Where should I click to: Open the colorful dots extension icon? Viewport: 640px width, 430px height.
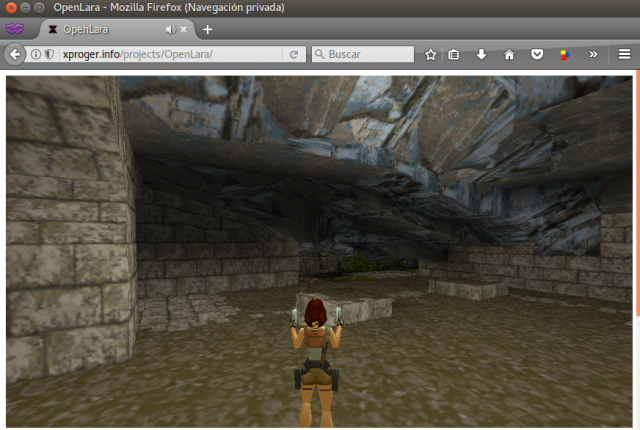565,54
